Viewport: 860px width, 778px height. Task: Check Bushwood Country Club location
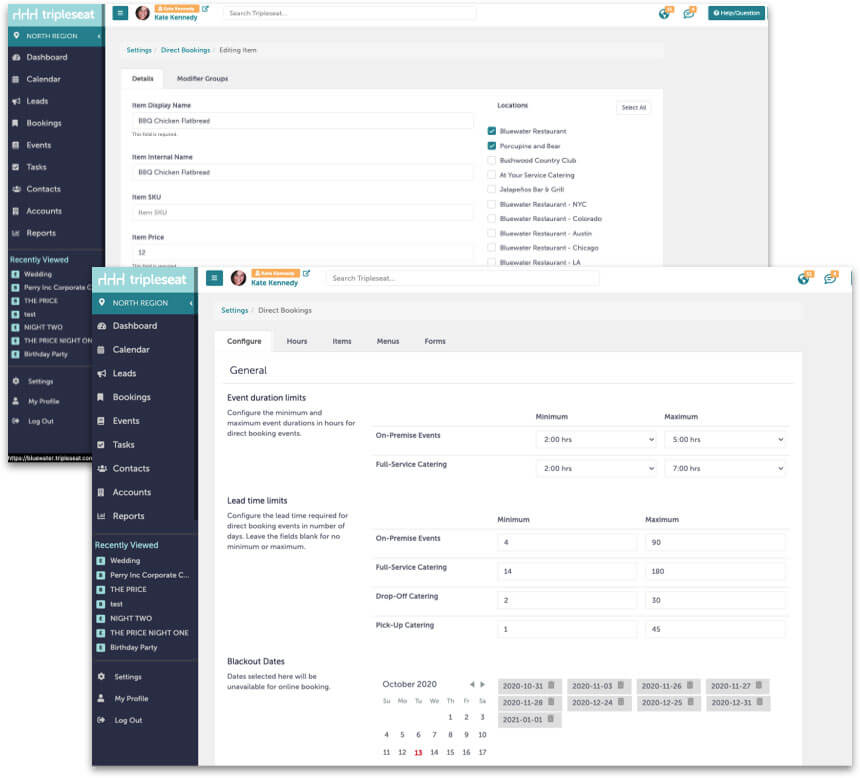(x=491, y=160)
